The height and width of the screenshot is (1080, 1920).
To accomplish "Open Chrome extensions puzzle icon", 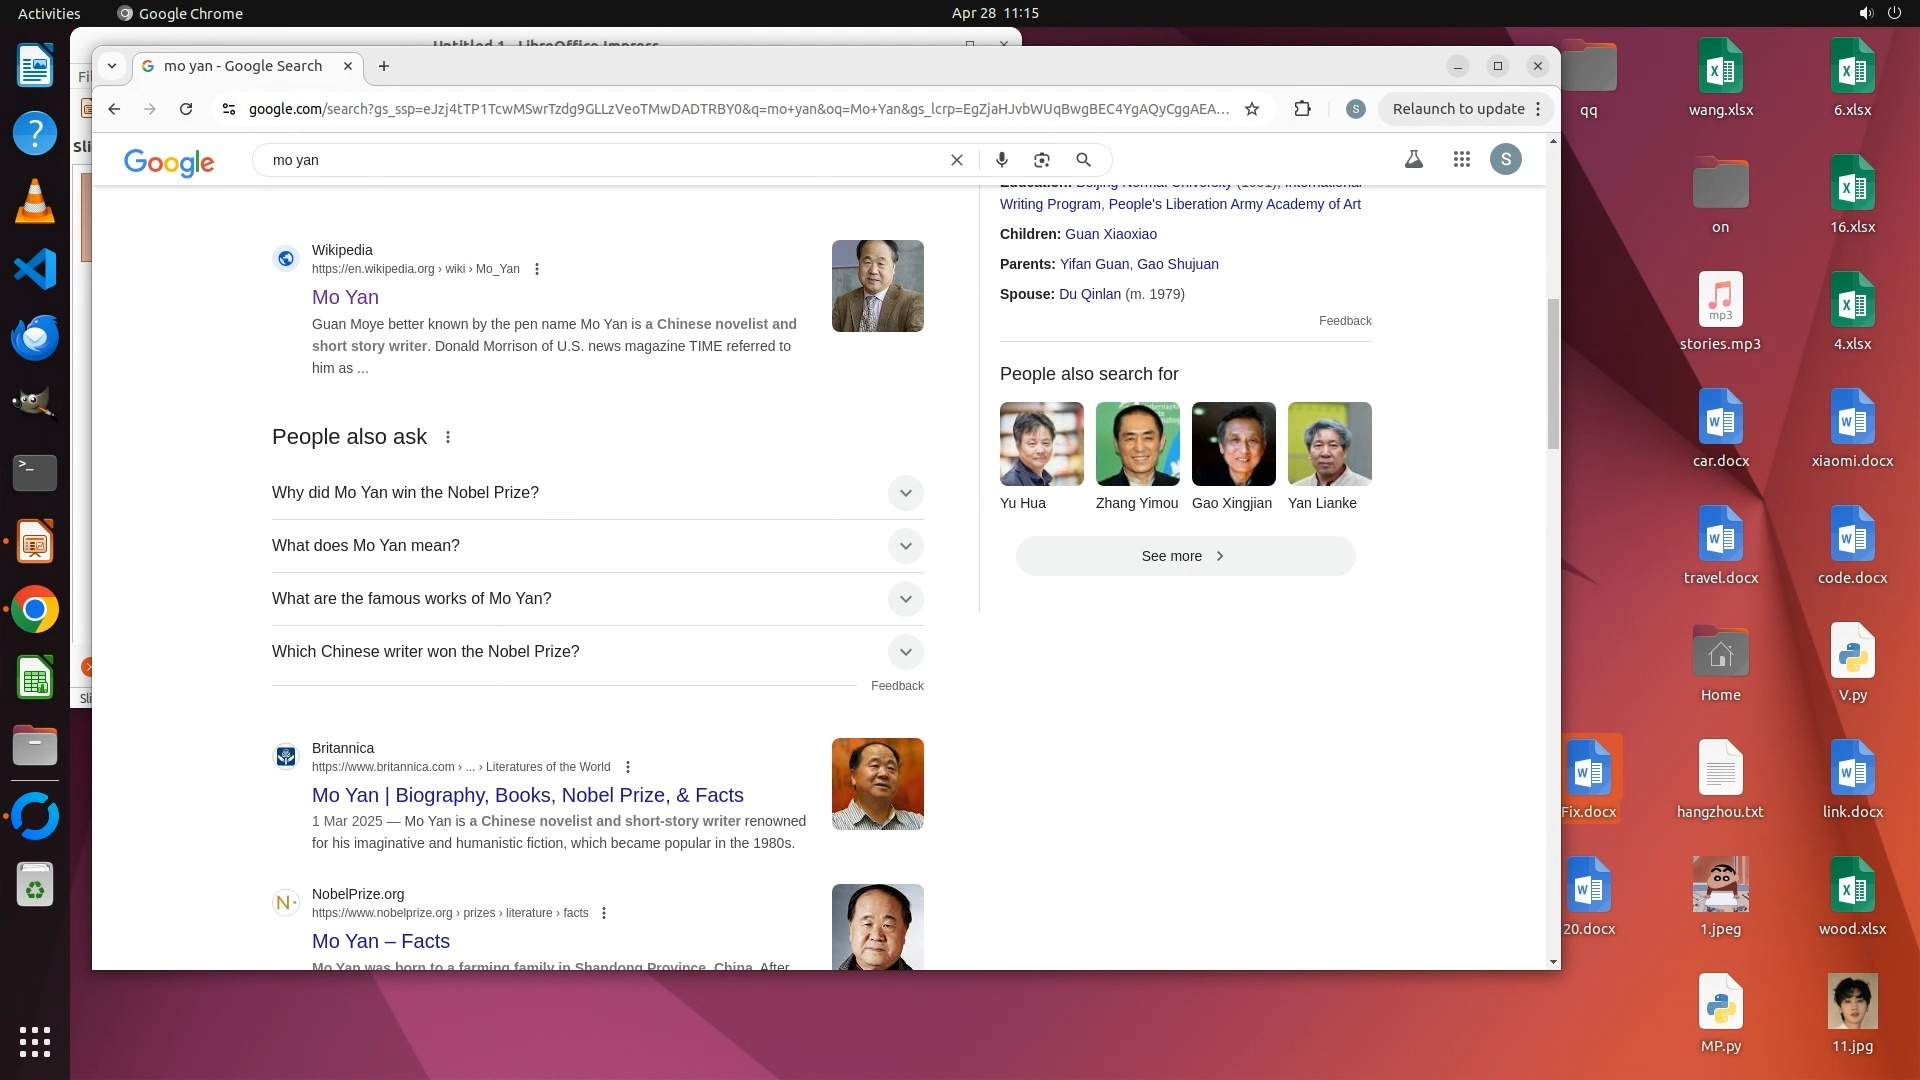I will [1302, 109].
